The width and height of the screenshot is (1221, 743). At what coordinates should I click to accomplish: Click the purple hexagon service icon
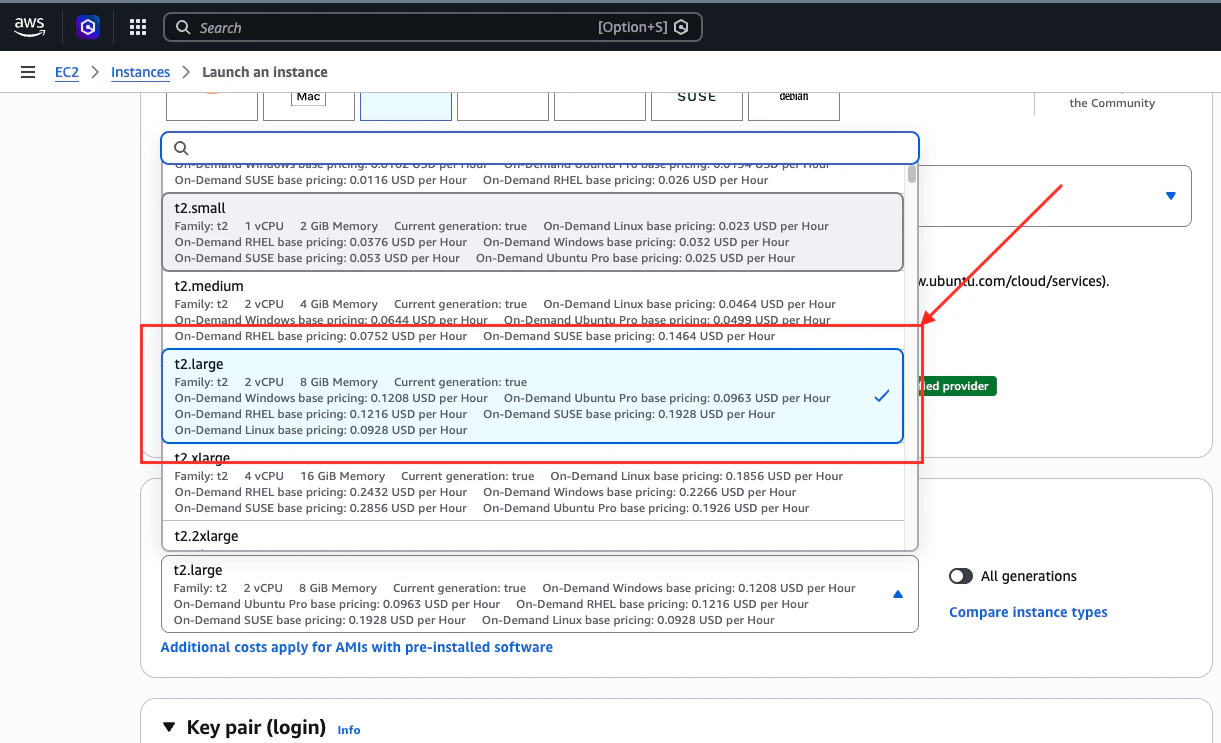pyautogui.click(x=88, y=27)
